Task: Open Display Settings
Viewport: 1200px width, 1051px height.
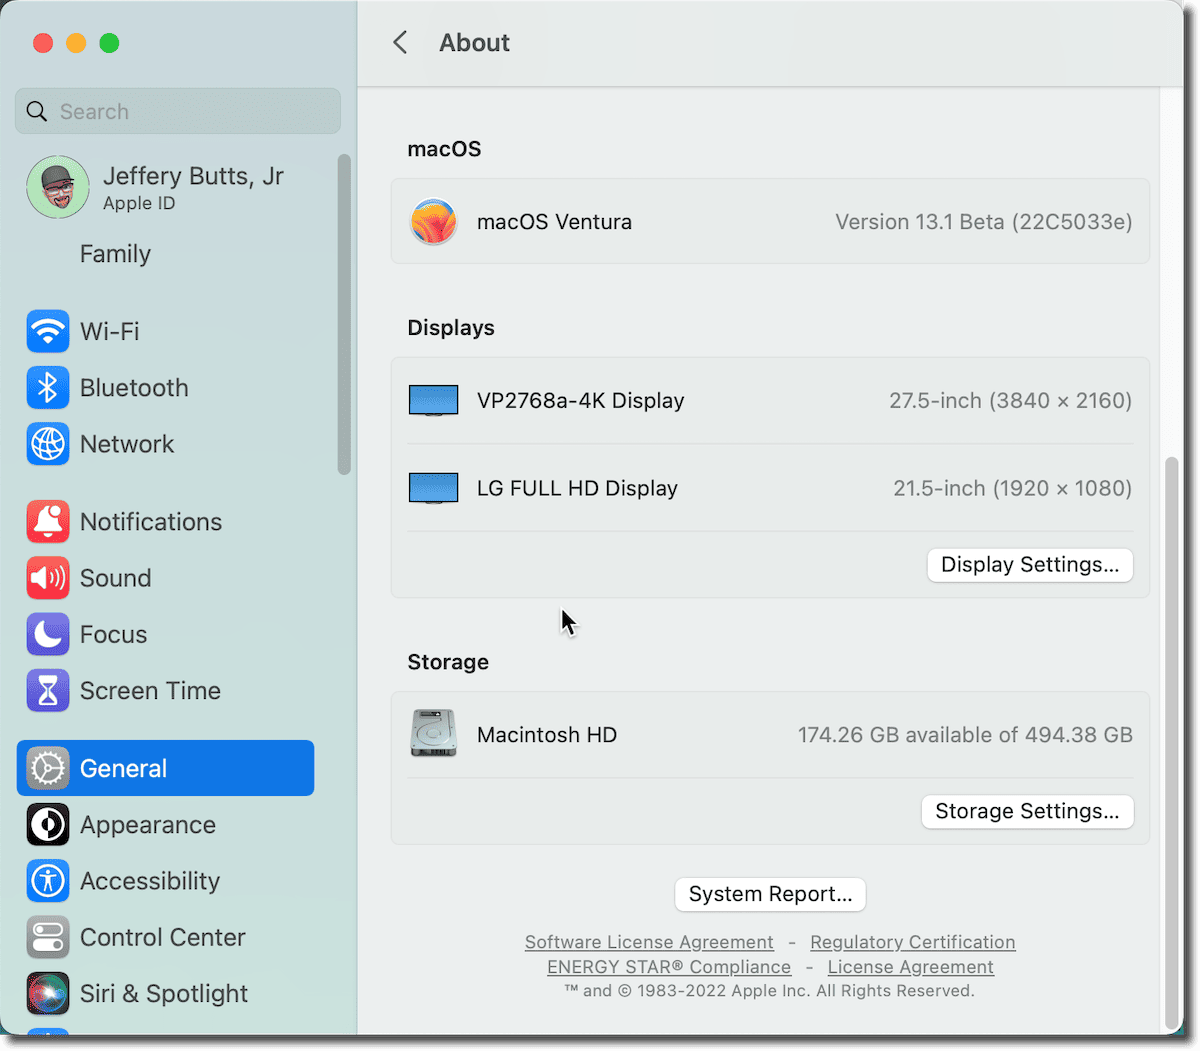Action: pos(1030,565)
